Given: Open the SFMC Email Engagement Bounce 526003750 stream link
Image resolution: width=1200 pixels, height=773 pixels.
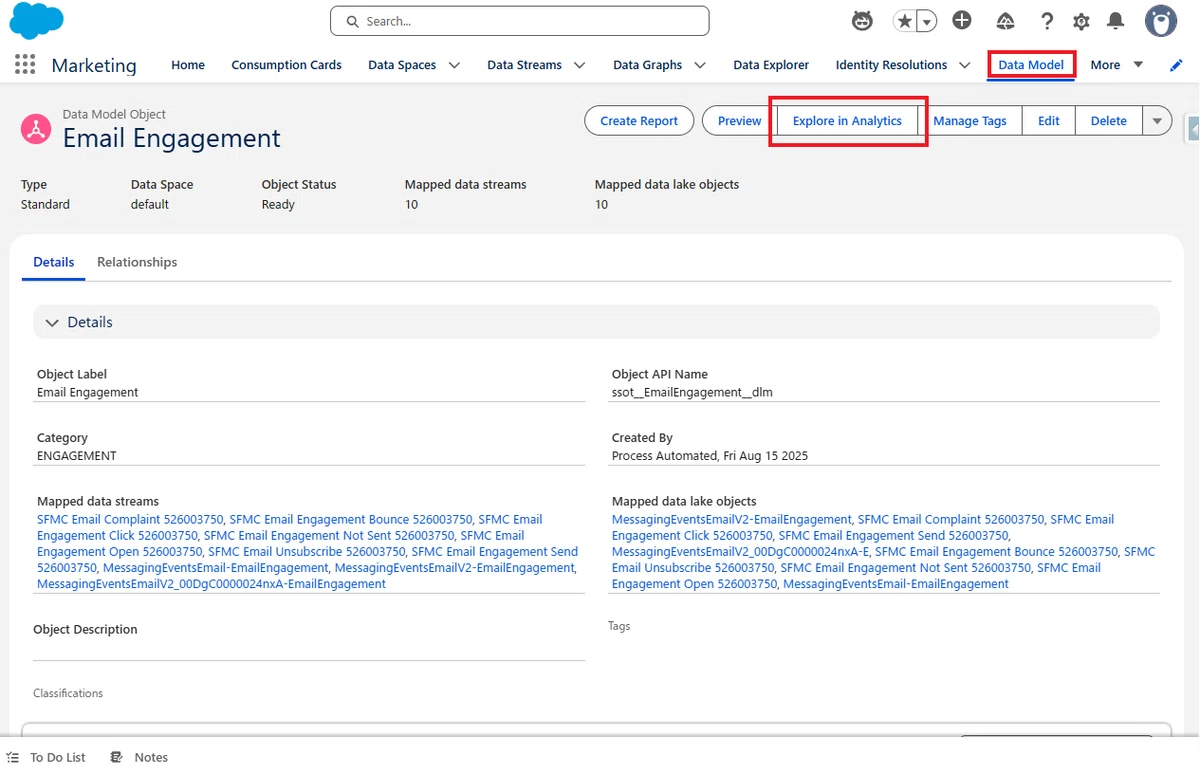Looking at the screenshot, I should (351, 519).
